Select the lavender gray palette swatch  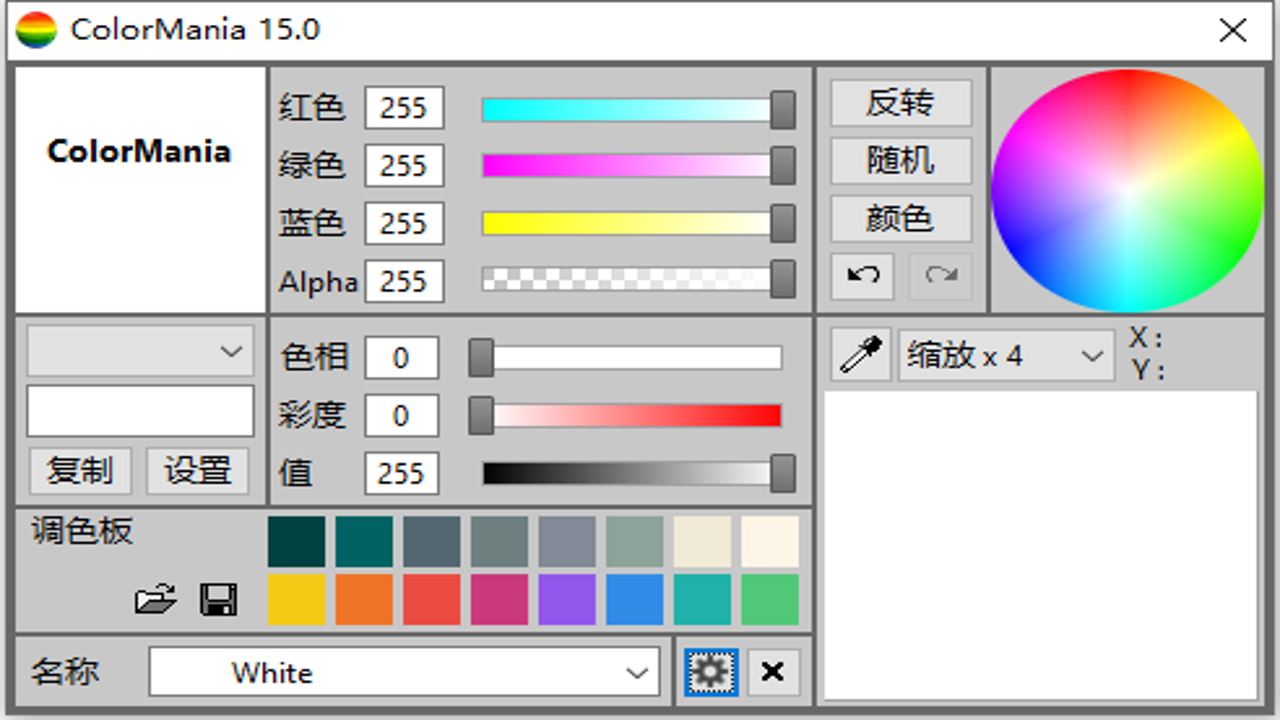coord(567,541)
